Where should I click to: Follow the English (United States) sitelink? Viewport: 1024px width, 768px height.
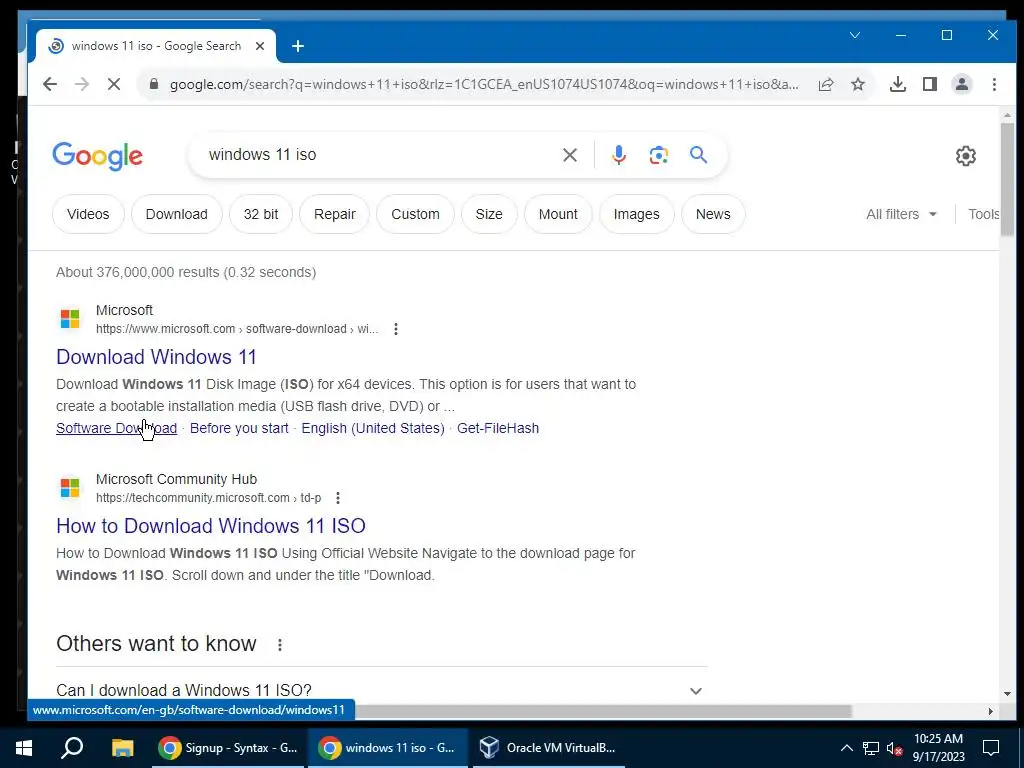pyautogui.click(x=373, y=428)
